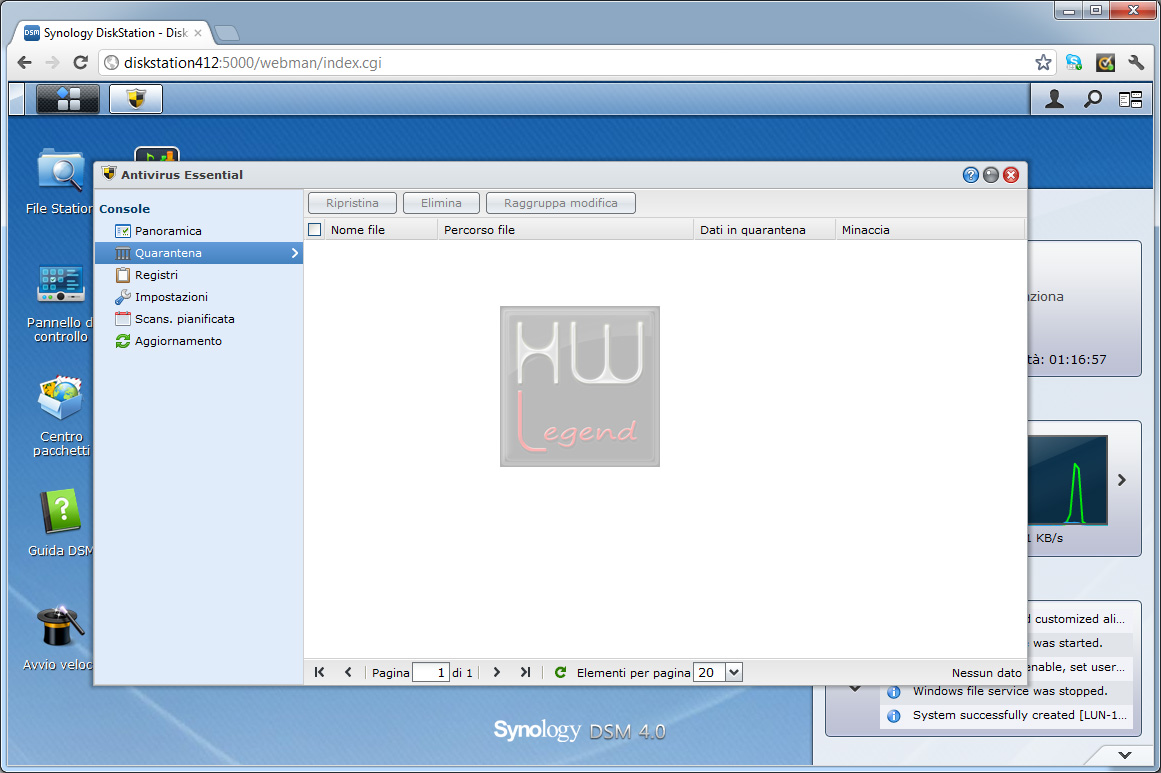The height and width of the screenshot is (773, 1161).
Task: Click the Elimina button
Action: [x=441, y=203]
